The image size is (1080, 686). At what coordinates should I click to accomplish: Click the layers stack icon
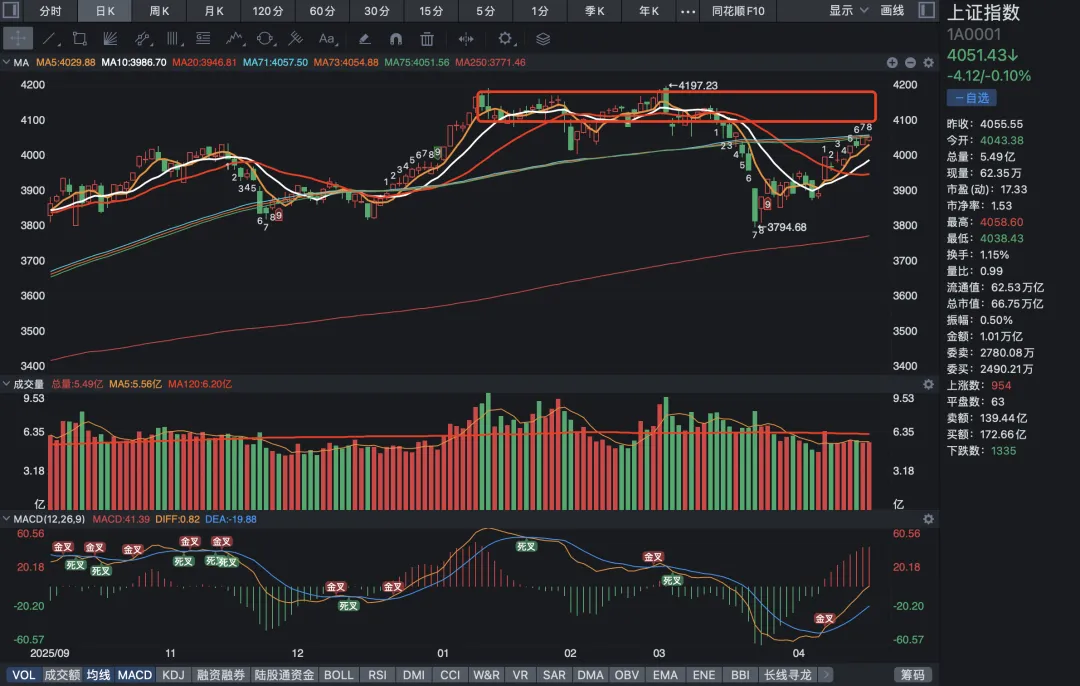[543, 39]
